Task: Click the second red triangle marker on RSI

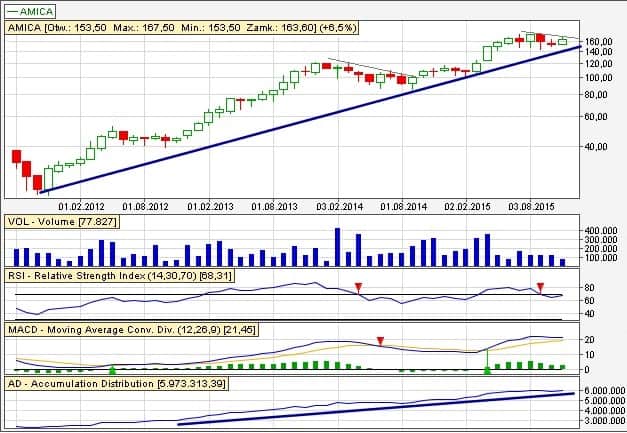Action: (x=540, y=288)
